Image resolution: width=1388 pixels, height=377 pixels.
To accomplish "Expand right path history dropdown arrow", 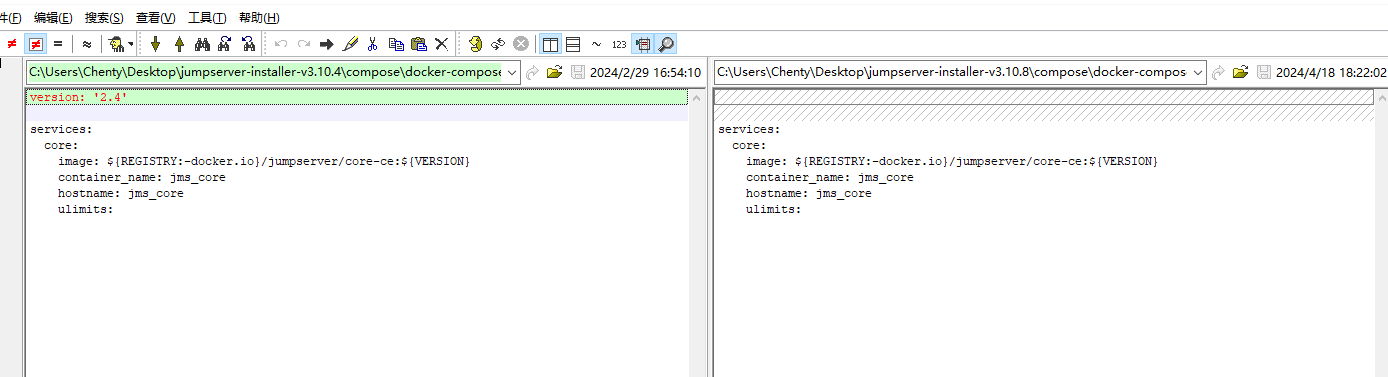I will coord(1197,72).
